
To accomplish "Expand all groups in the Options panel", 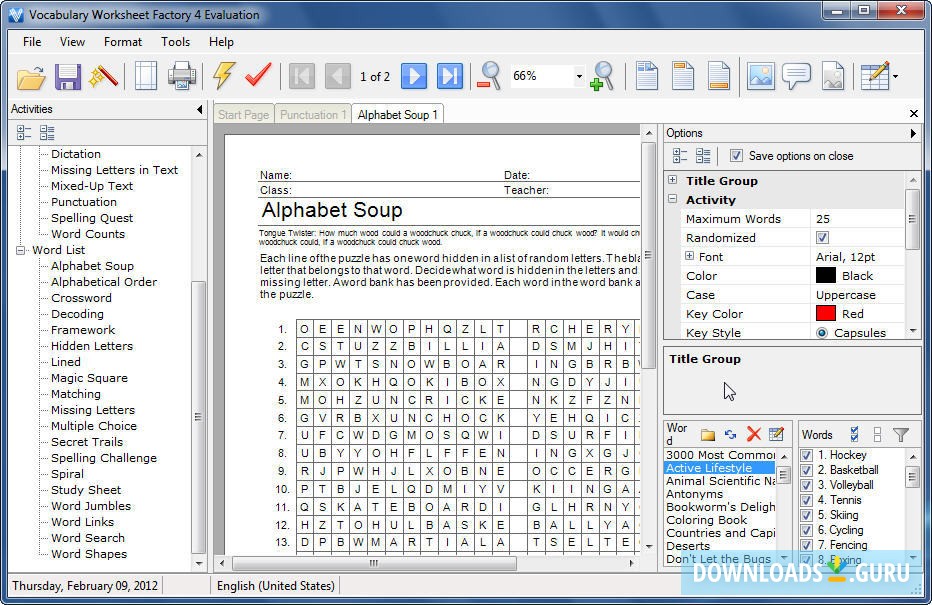I will (x=703, y=156).
